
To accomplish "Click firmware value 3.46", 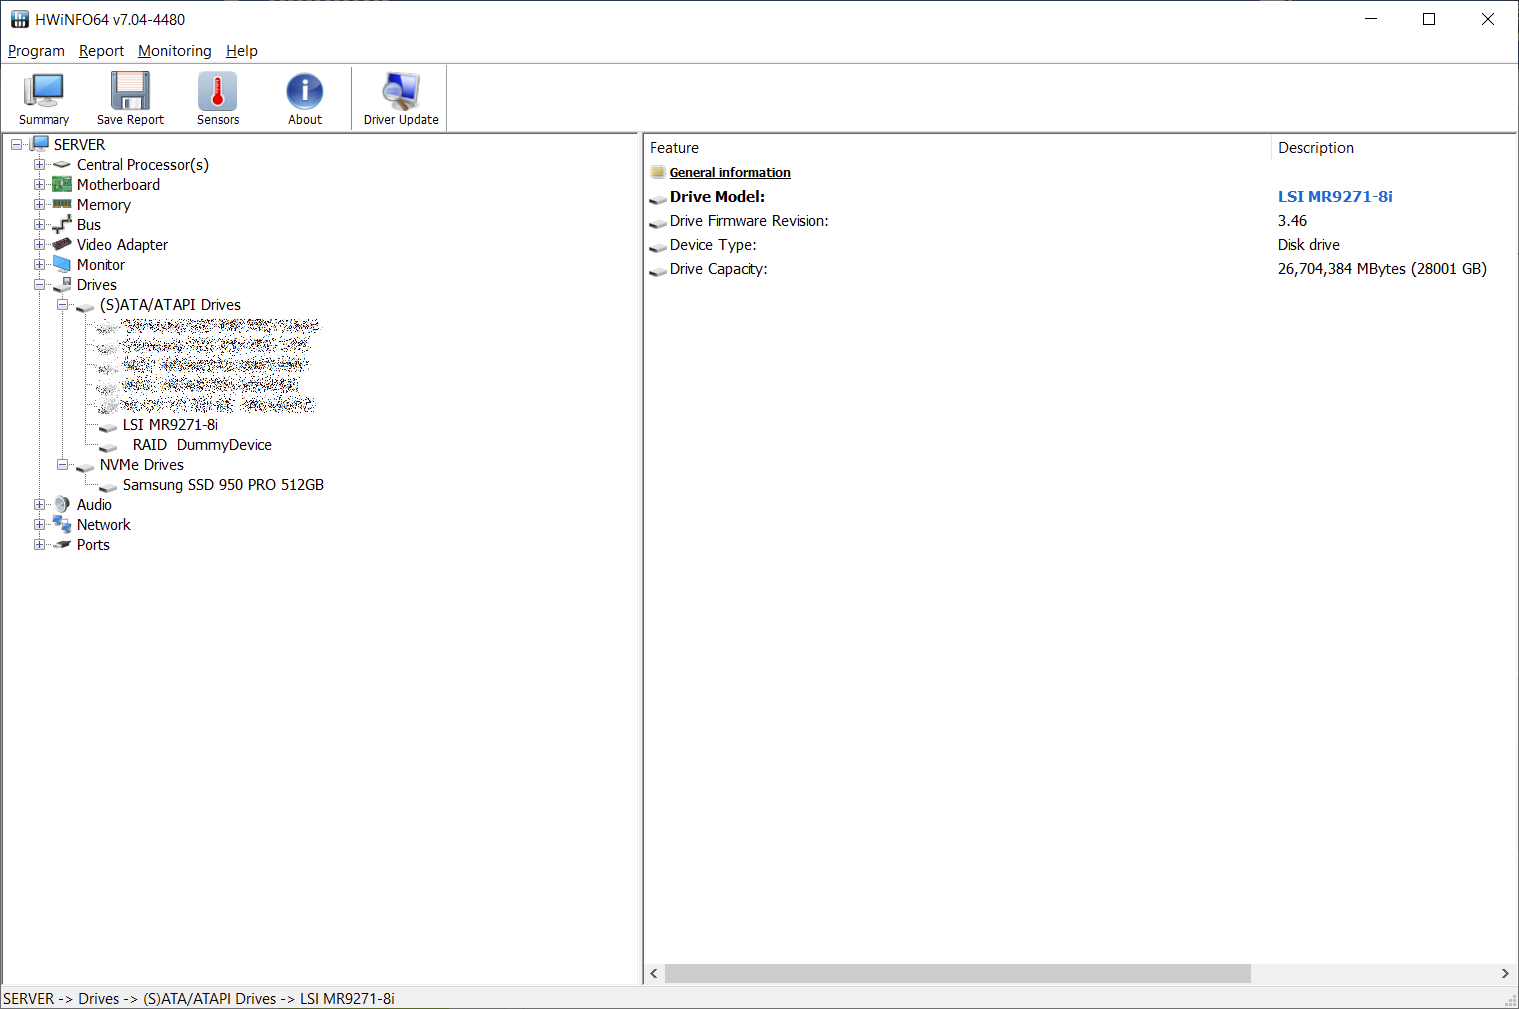I will click(x=1292, y=221).
